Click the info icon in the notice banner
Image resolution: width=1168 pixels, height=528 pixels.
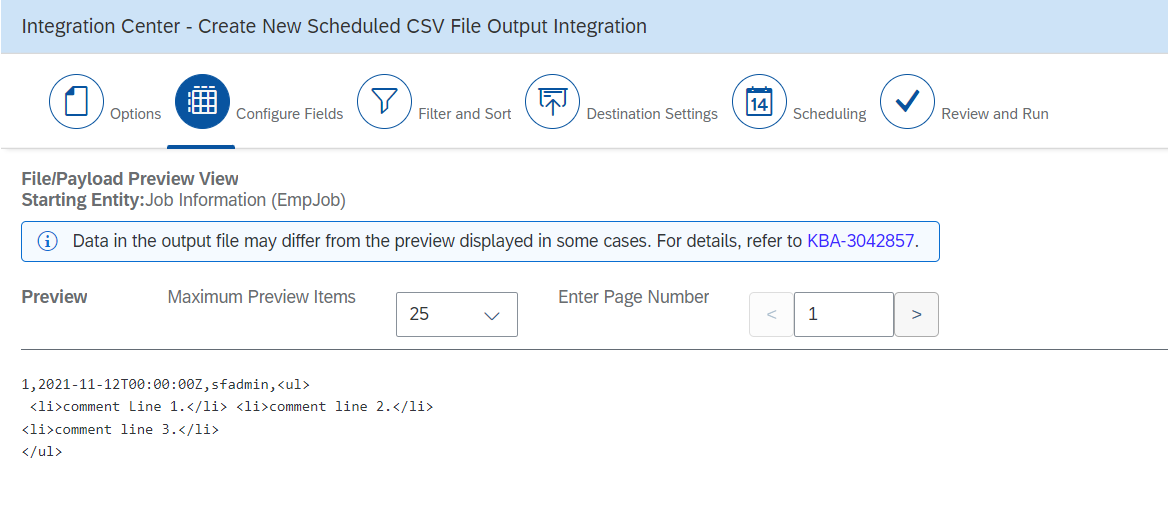tap(48, 241)
